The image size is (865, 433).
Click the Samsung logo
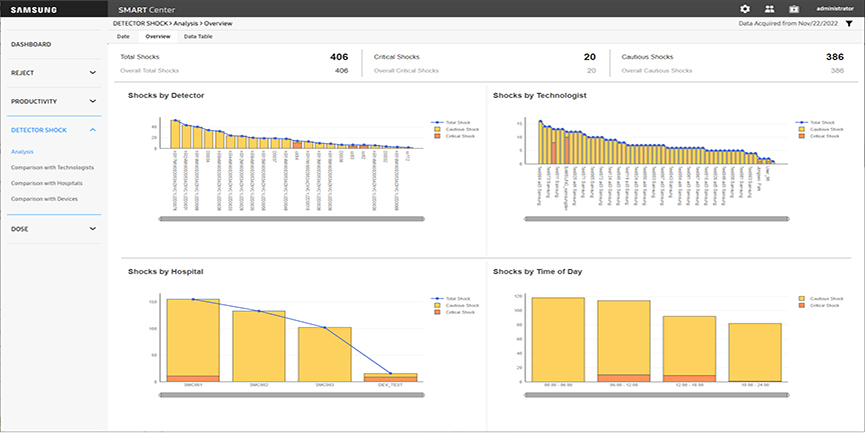34,8
